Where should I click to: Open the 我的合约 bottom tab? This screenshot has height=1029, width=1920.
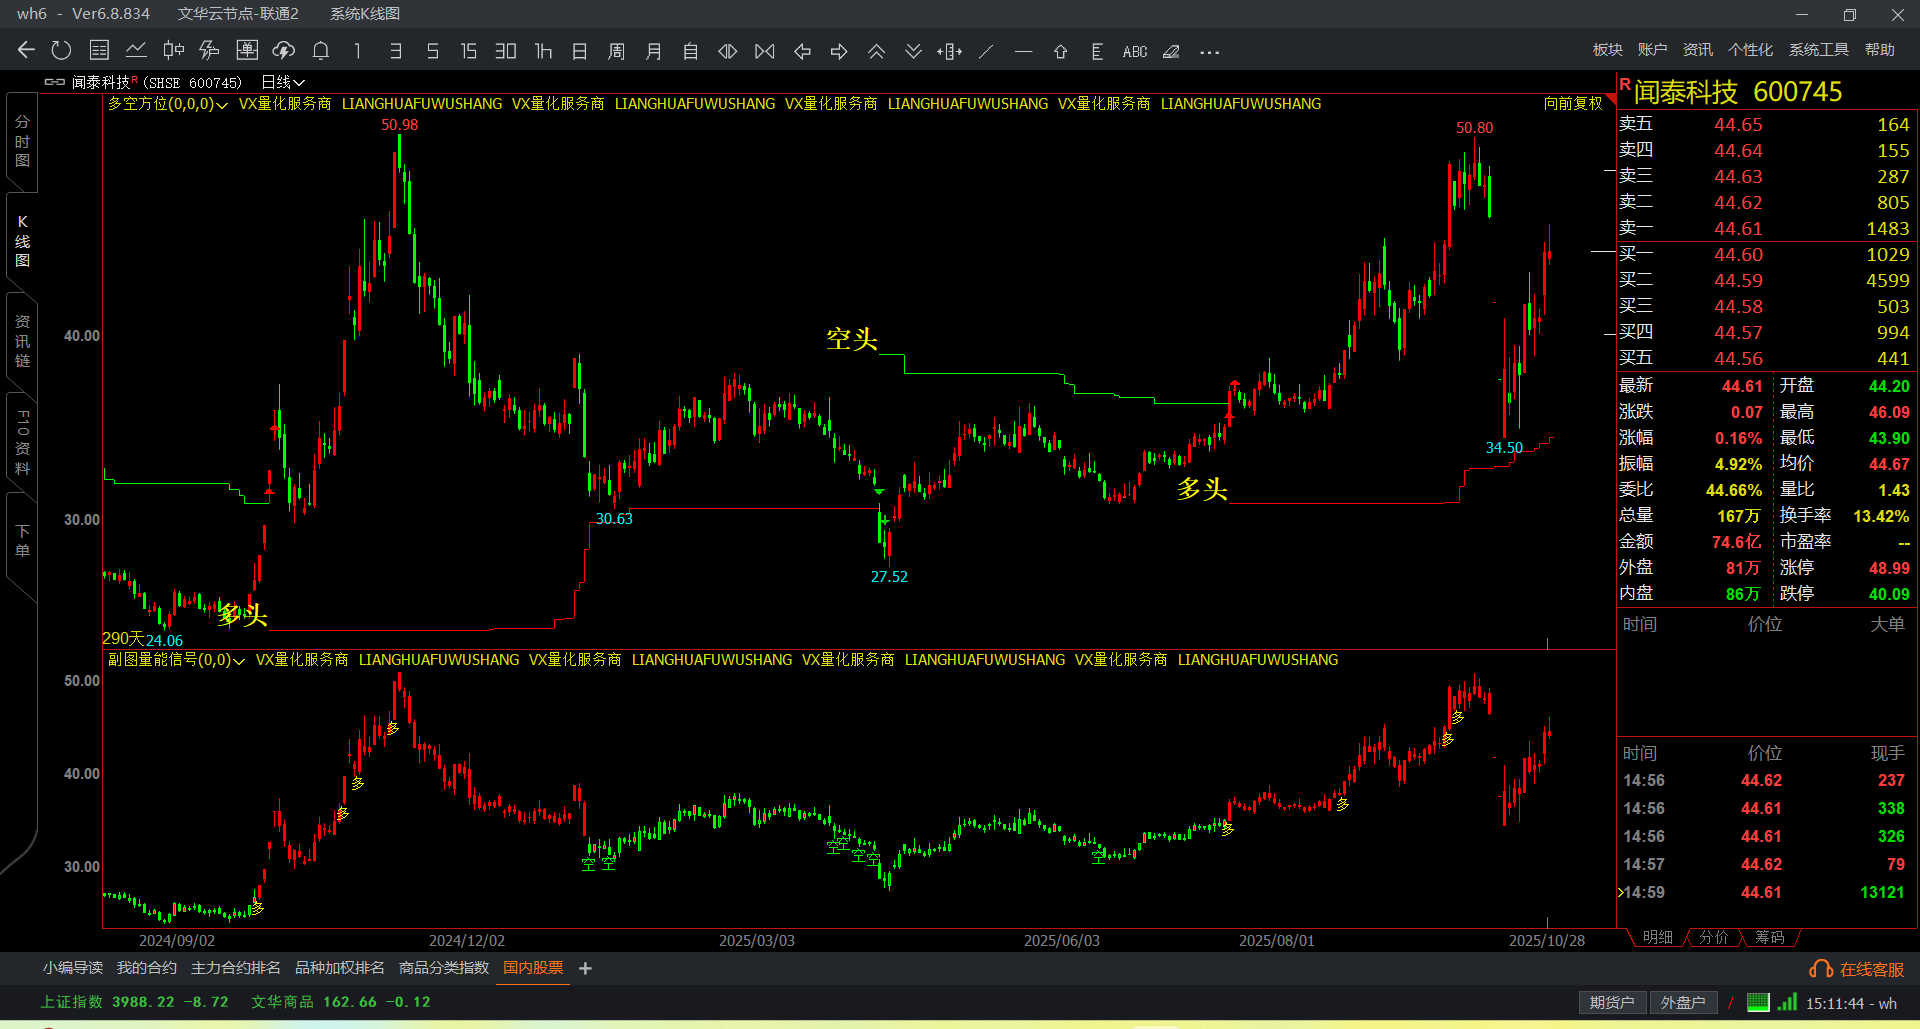[146, 968]
